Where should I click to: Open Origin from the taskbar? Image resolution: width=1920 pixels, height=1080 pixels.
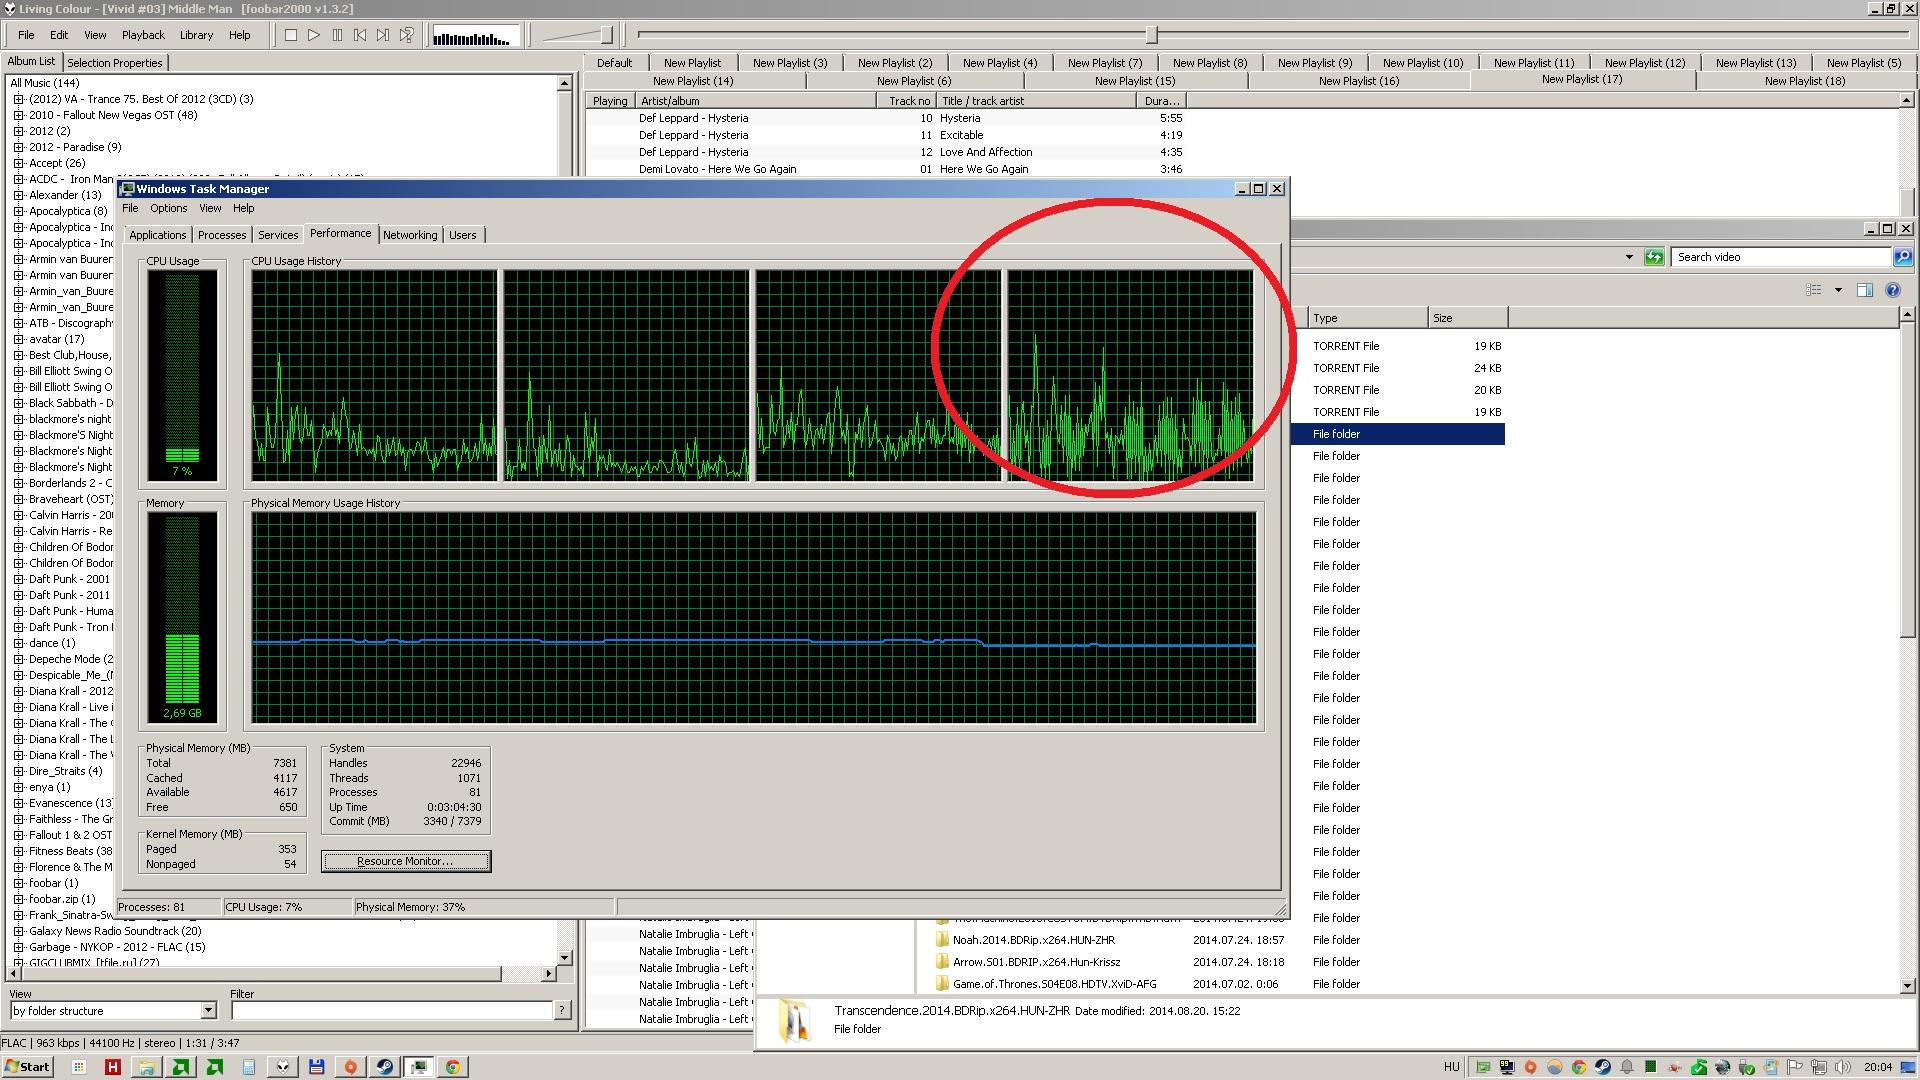tap(350, 1067)
